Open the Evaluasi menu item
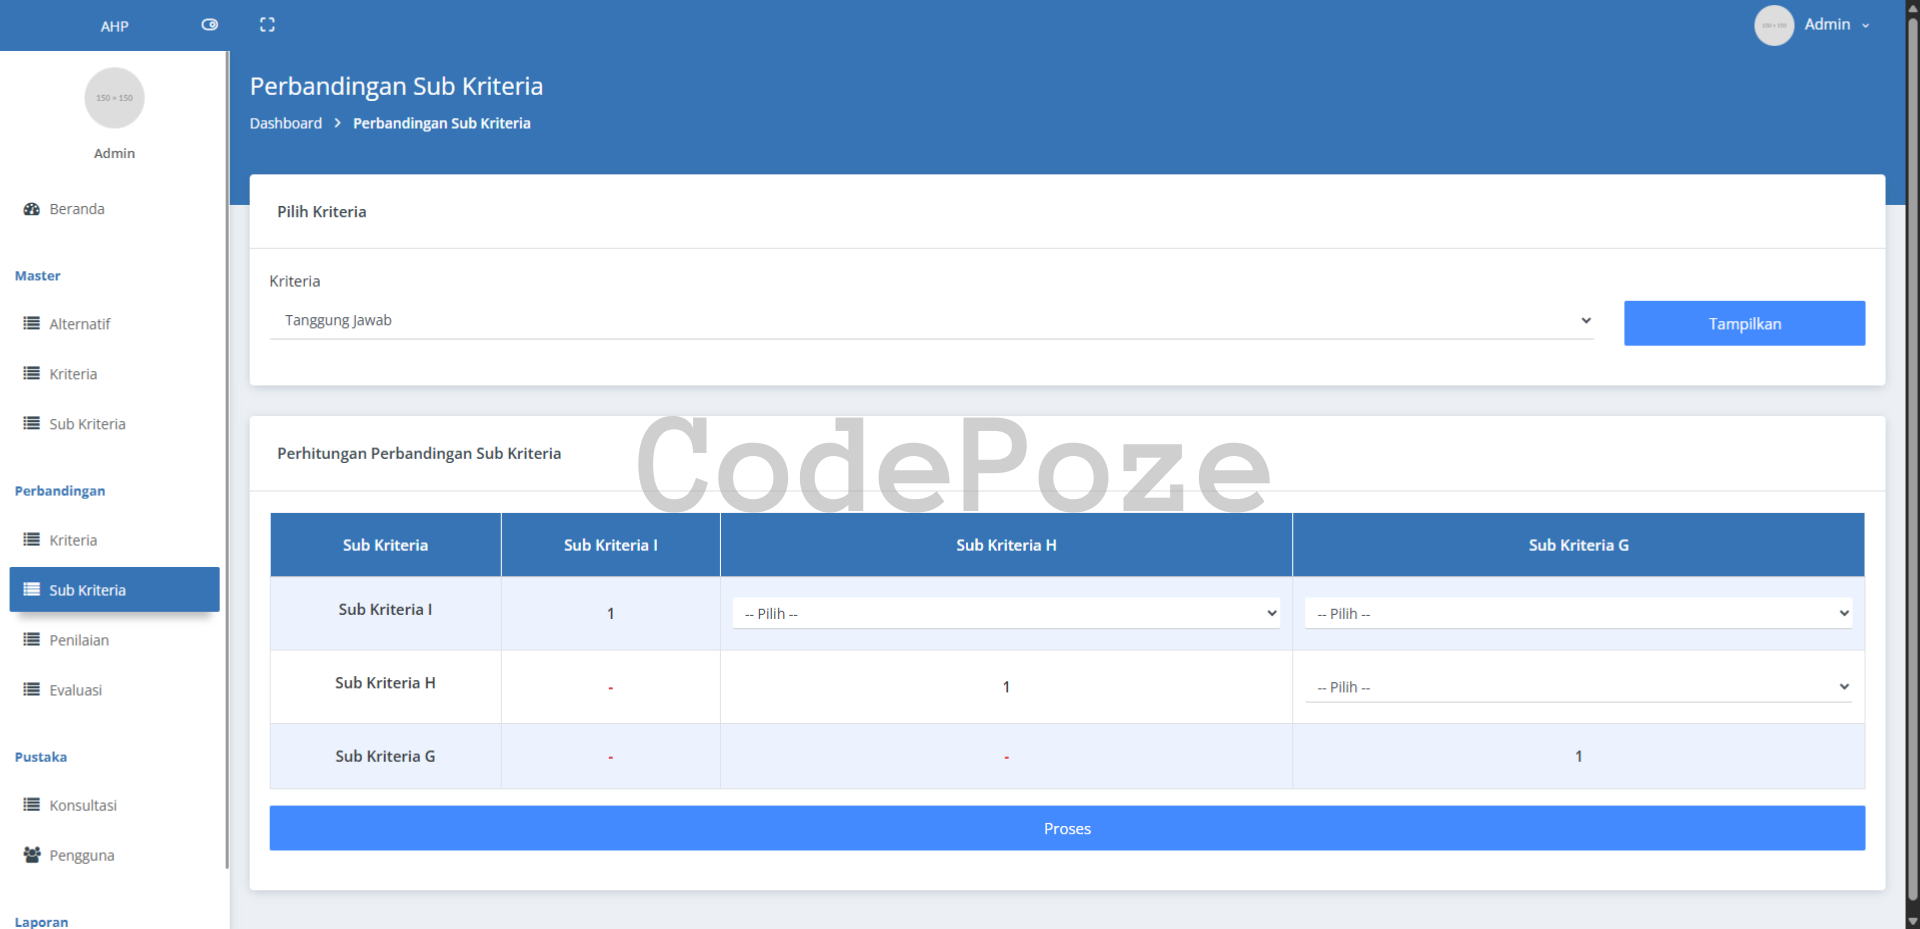Image resolution: width=1920 pixels, height=929 pixels. coord(114,690)
